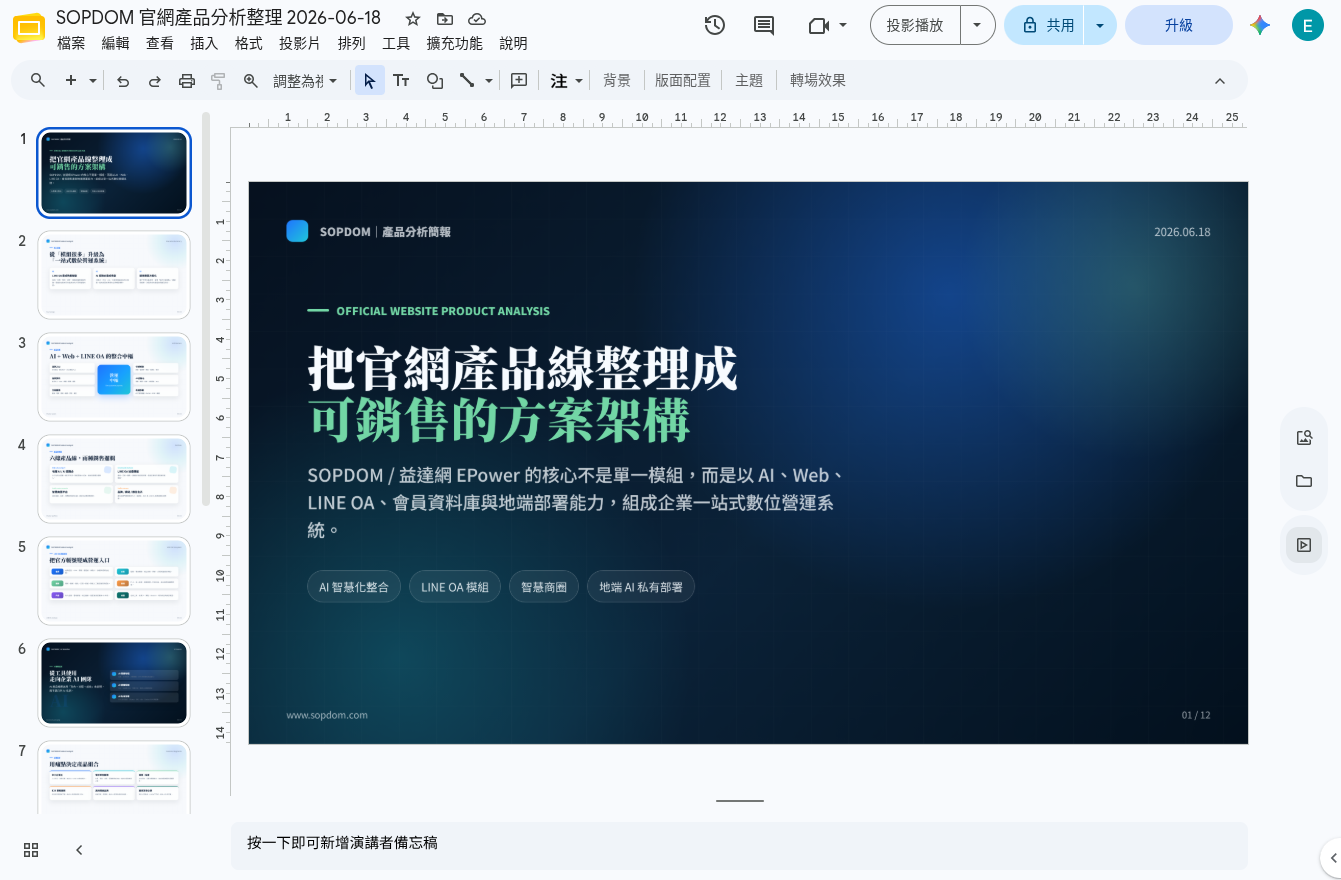The image size is (1341, 880).
Task: Add a new slide with plus icon
Action: pyautogui.click(x=71, y=81)
